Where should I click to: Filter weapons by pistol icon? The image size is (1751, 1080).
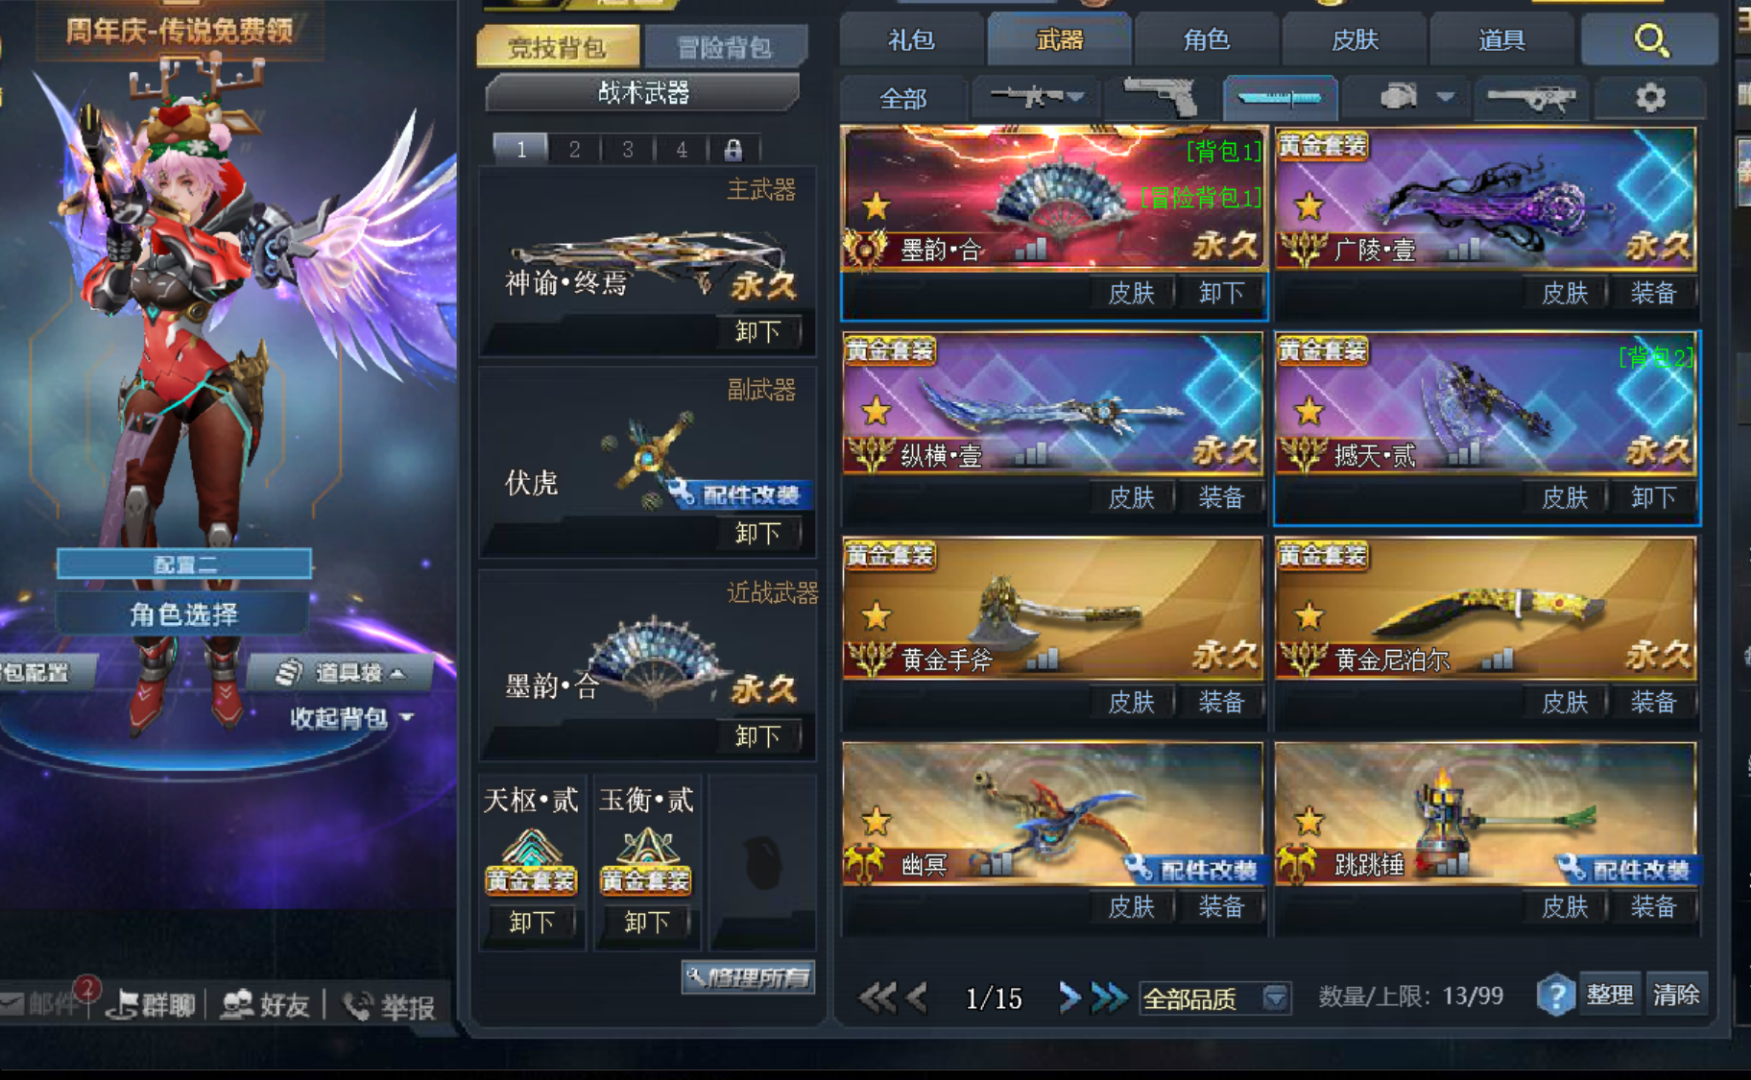(x=1160, y=97)
